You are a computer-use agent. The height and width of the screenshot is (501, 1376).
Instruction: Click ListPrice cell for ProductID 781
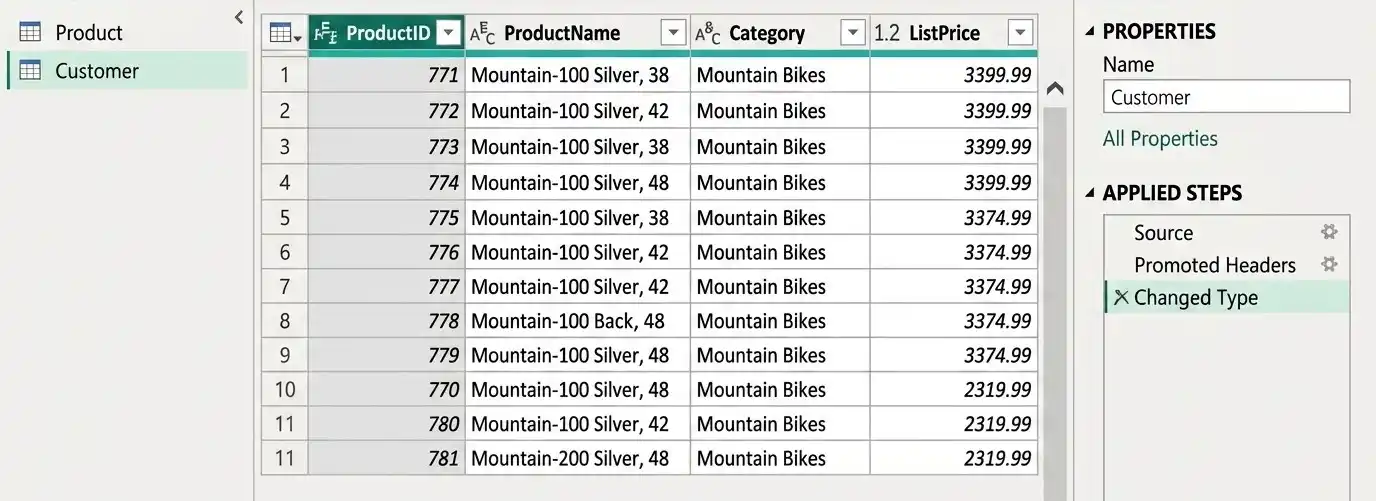tap(954, 459)
